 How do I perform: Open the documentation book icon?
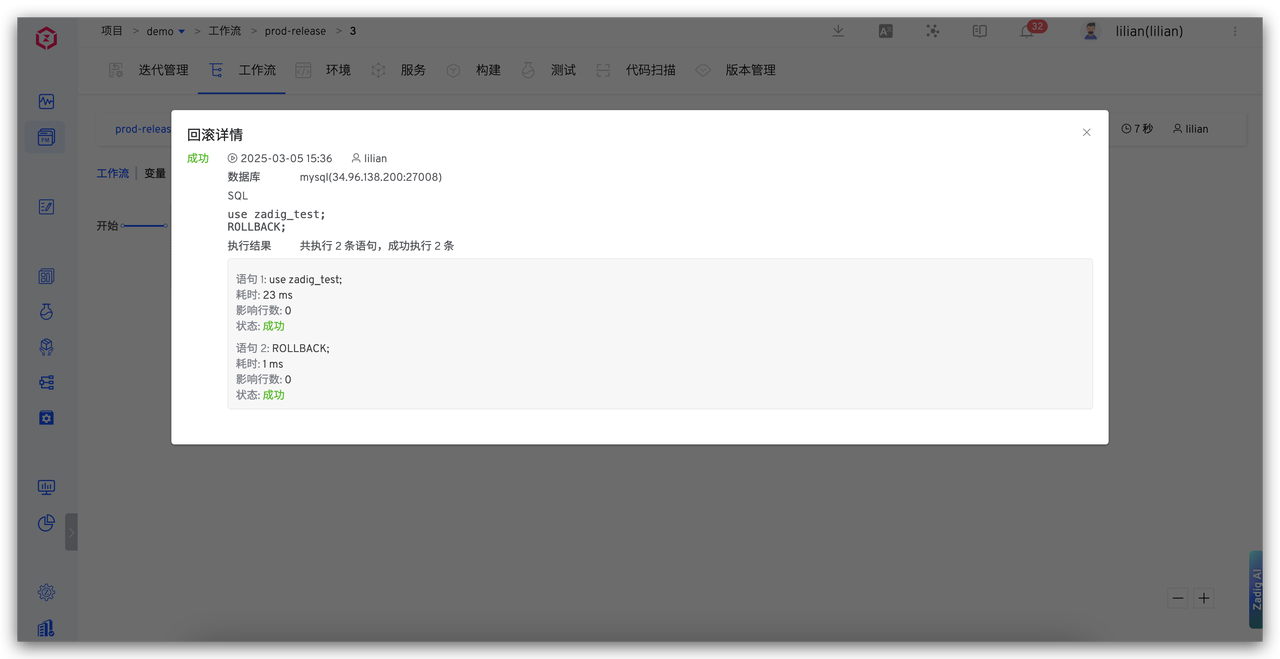979,31
